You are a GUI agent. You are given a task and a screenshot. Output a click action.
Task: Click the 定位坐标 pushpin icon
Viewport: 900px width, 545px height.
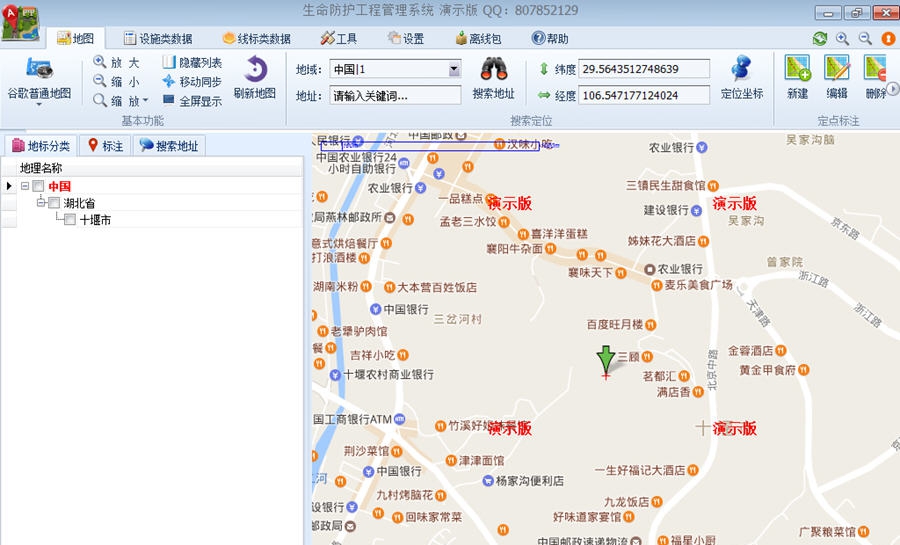click(742, 69)
